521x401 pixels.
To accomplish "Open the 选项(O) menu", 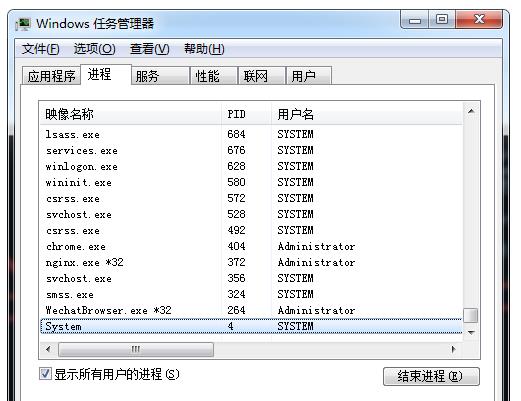I will click(95, 49).
